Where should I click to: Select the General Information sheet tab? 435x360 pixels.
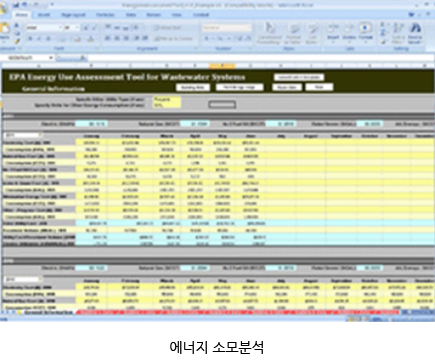48,313
